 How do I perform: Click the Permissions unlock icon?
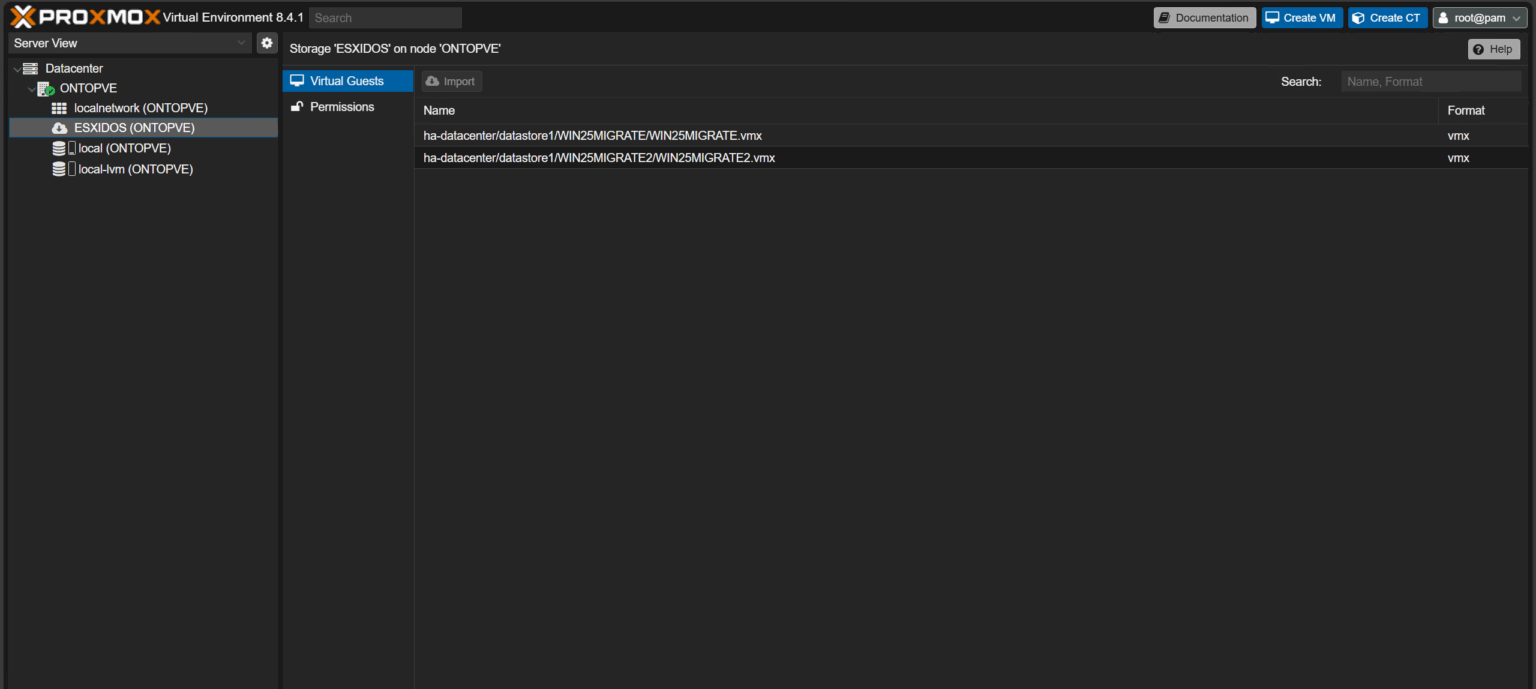pos(297,107)
